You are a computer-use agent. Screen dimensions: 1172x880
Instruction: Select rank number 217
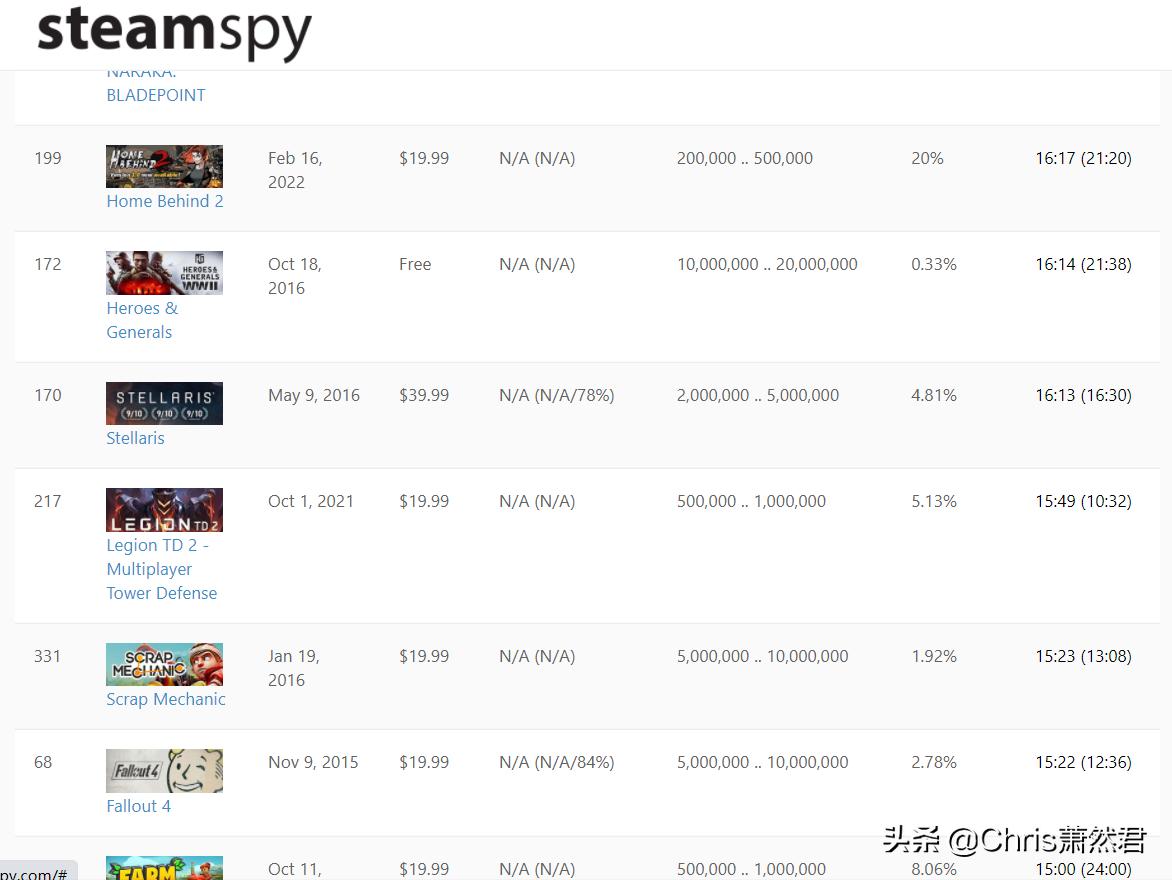tap(48, 502)
